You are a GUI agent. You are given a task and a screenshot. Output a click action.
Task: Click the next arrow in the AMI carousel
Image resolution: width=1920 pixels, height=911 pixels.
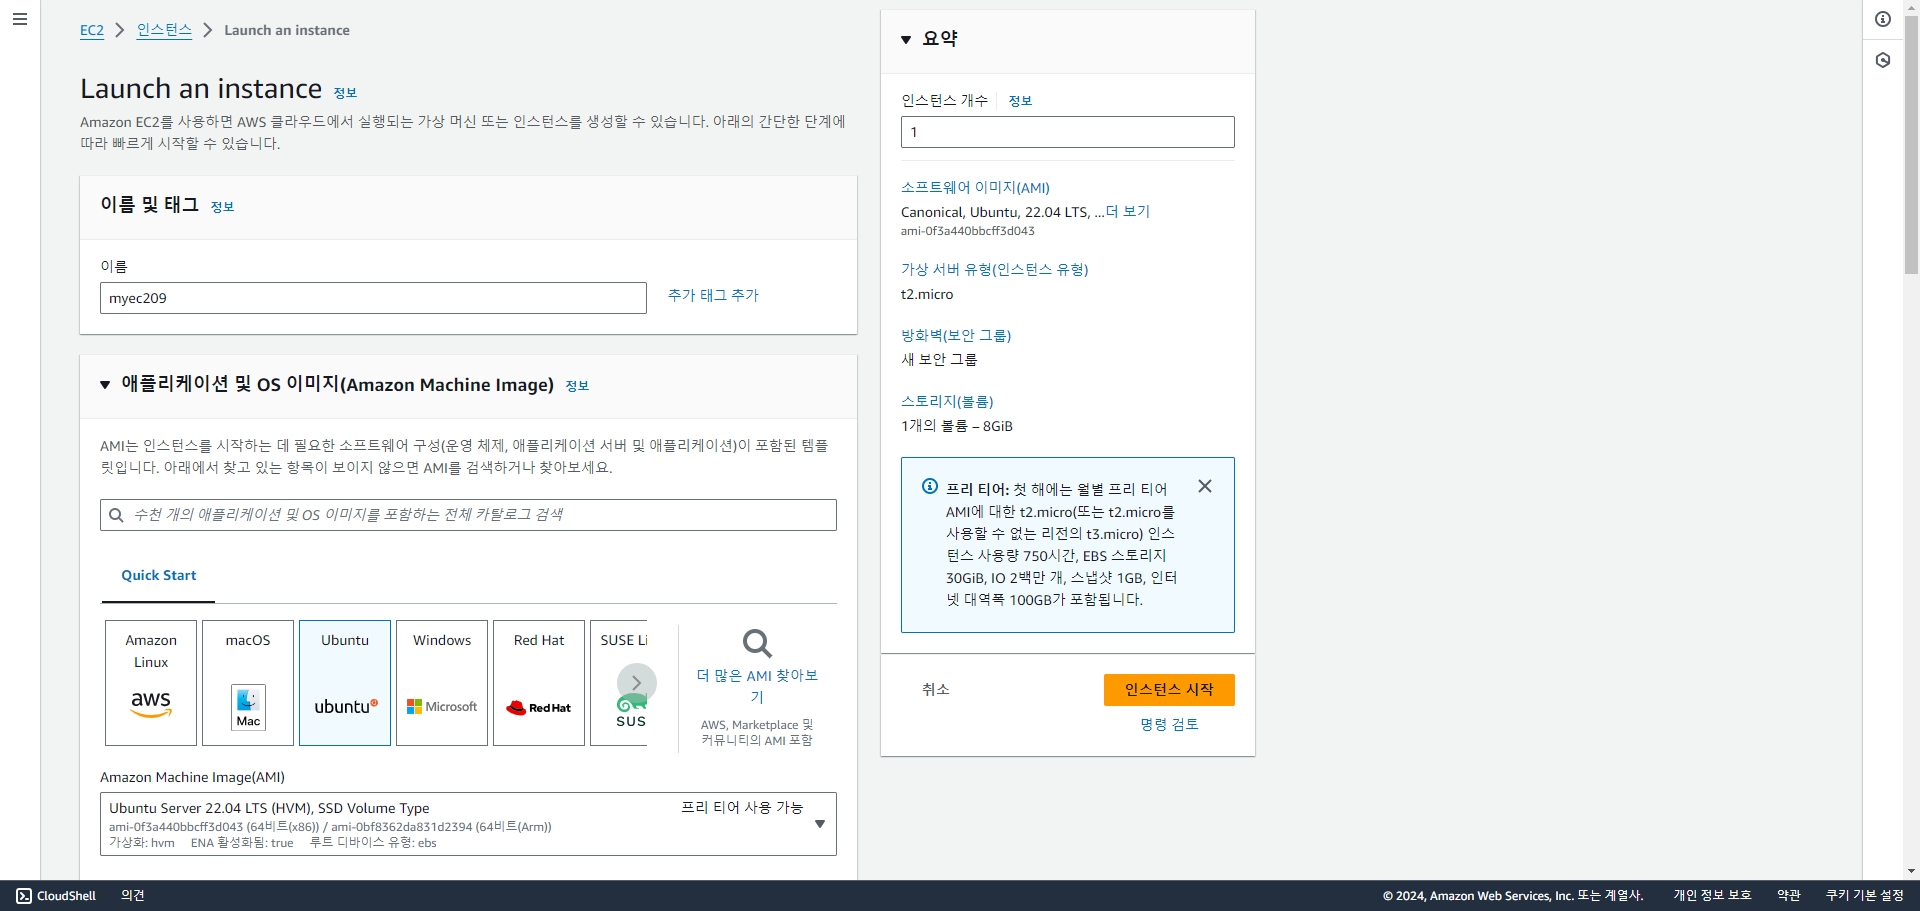pos(637,683)
